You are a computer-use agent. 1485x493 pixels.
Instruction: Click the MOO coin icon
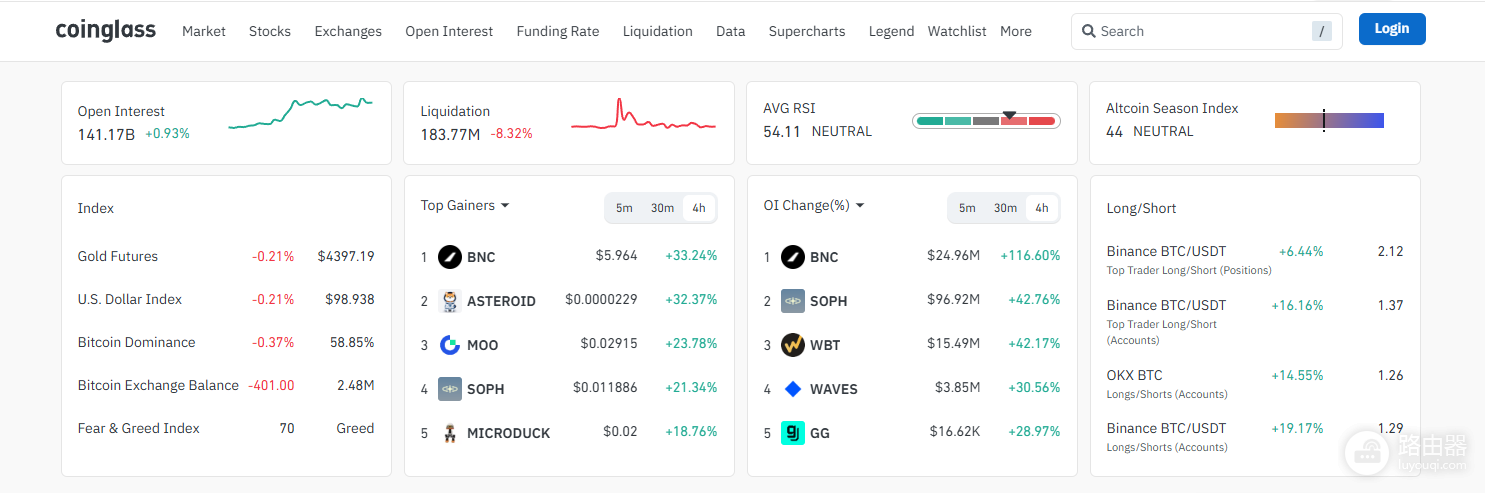click(450, 345)
